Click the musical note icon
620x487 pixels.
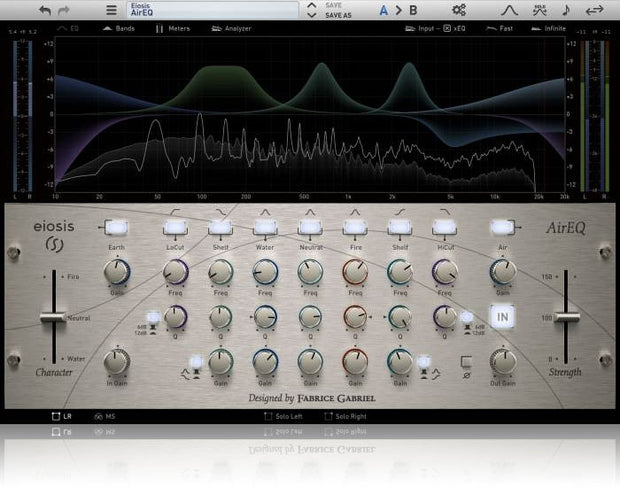coord(566,10)
